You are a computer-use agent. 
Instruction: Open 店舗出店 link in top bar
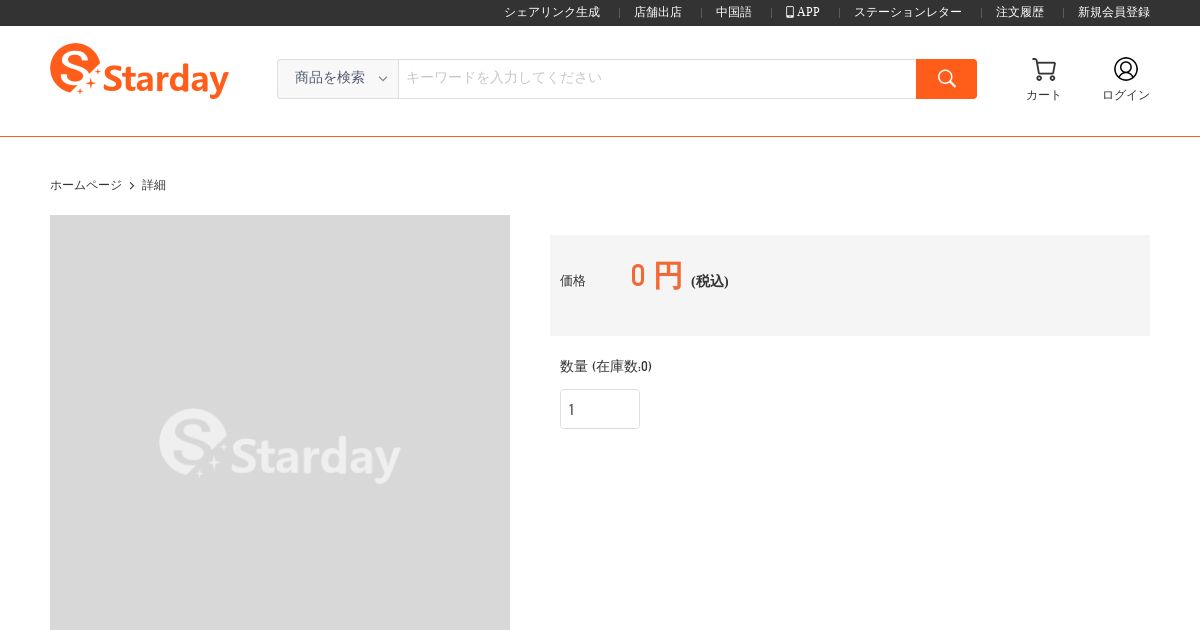[x=658, y=12]
